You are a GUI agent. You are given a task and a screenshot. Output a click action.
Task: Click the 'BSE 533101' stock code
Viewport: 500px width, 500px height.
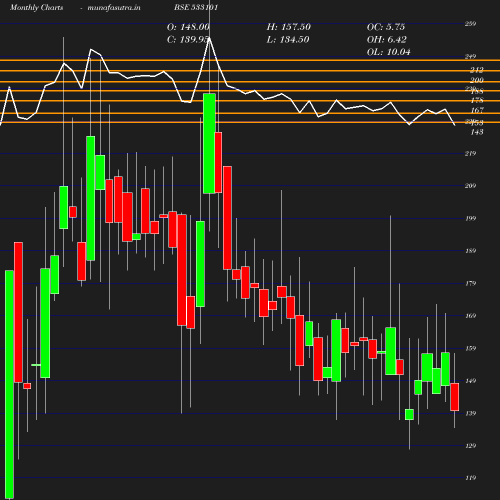tap(196, 8)
